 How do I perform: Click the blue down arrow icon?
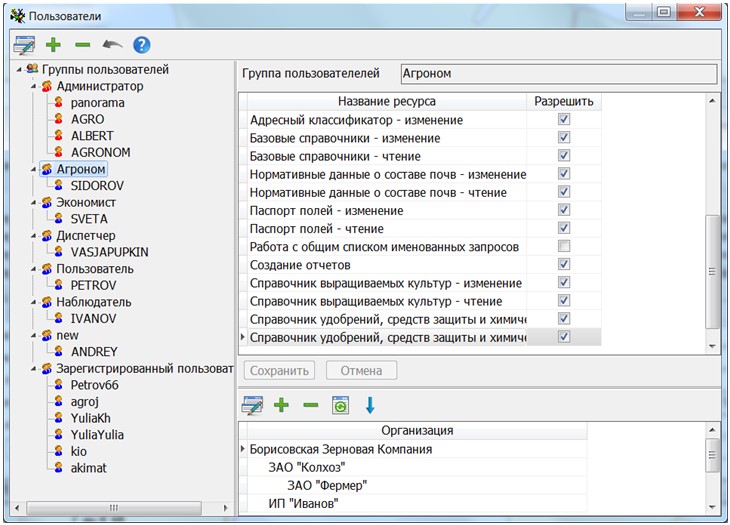tap(370, 405)
